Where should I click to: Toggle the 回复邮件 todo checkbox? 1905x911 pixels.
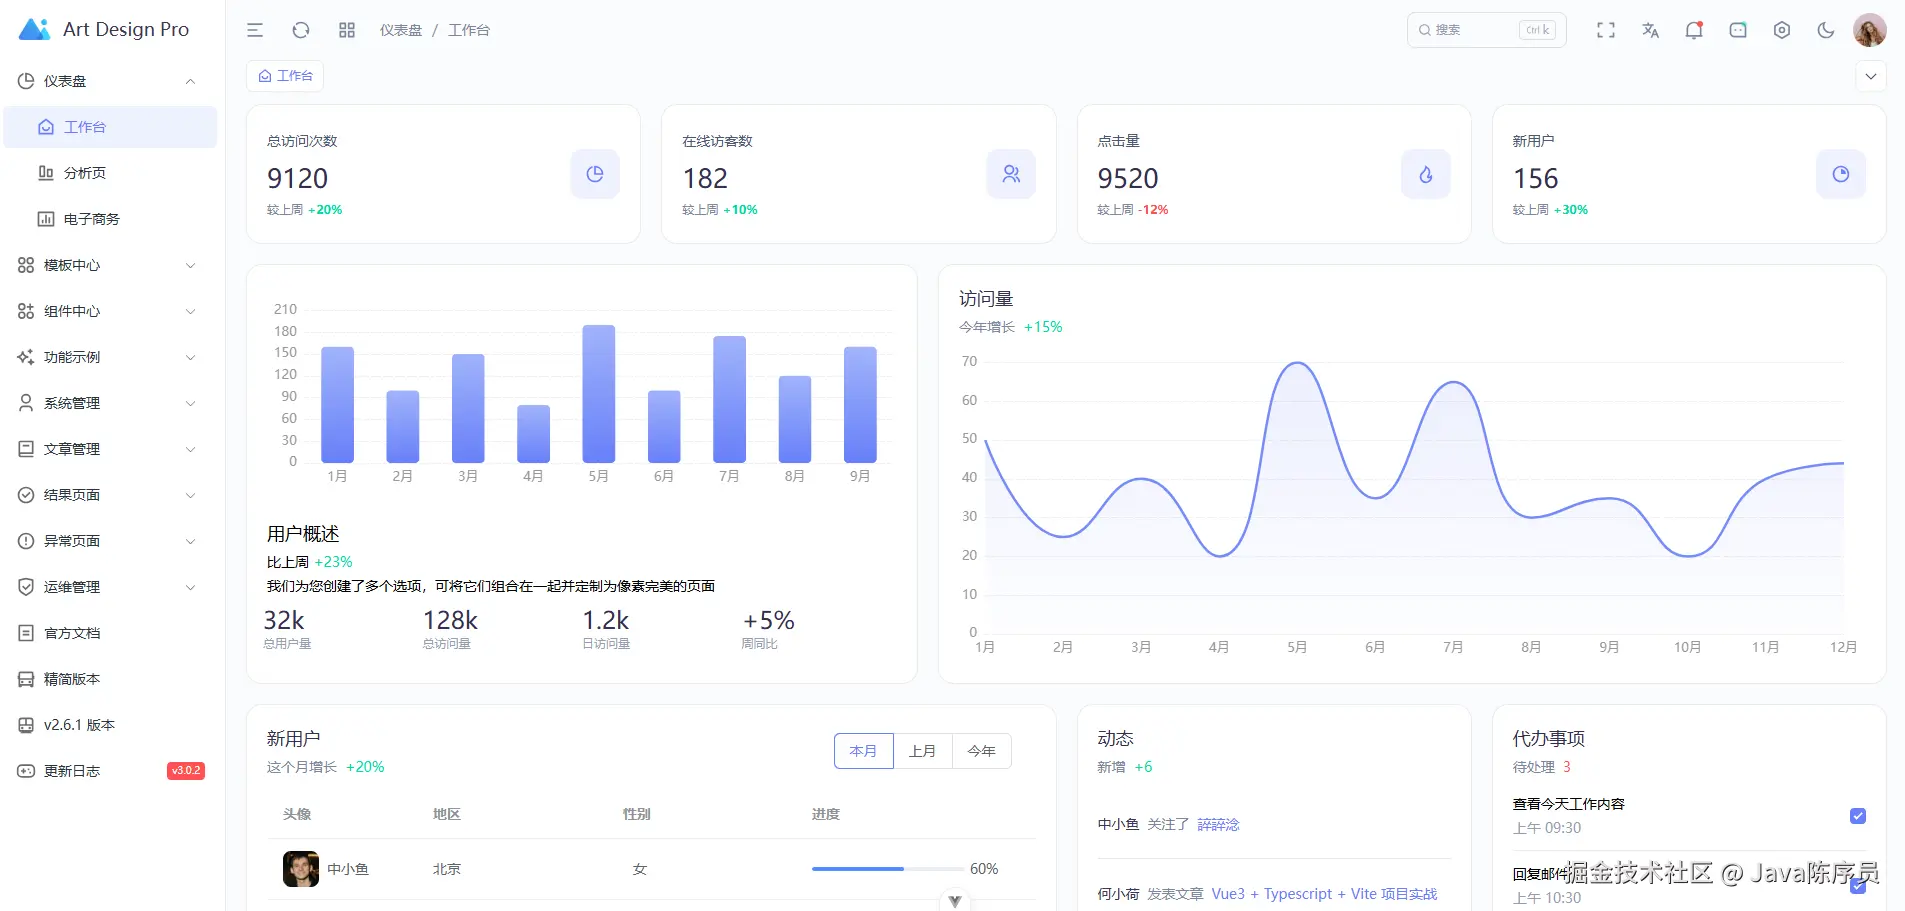[x=1858, y=886]
